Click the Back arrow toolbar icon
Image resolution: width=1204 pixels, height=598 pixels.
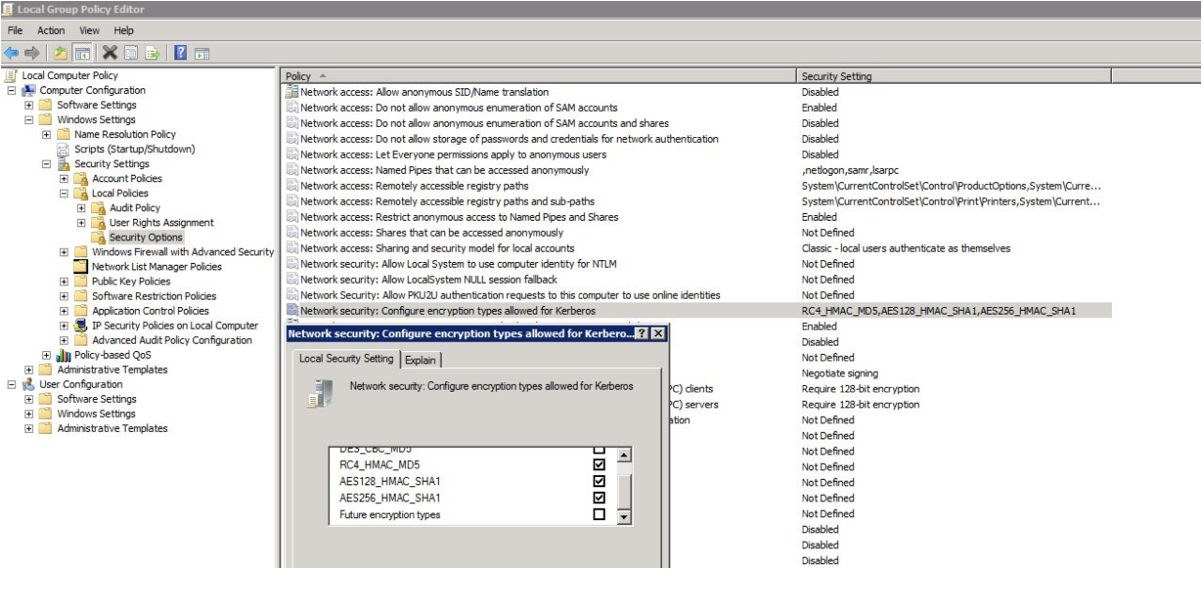pos(11,52)
